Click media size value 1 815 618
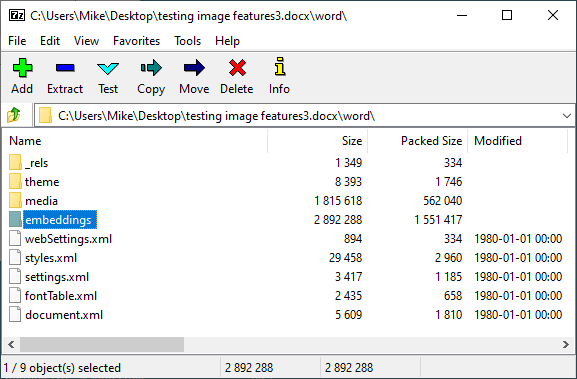 (x=338, y=201)
